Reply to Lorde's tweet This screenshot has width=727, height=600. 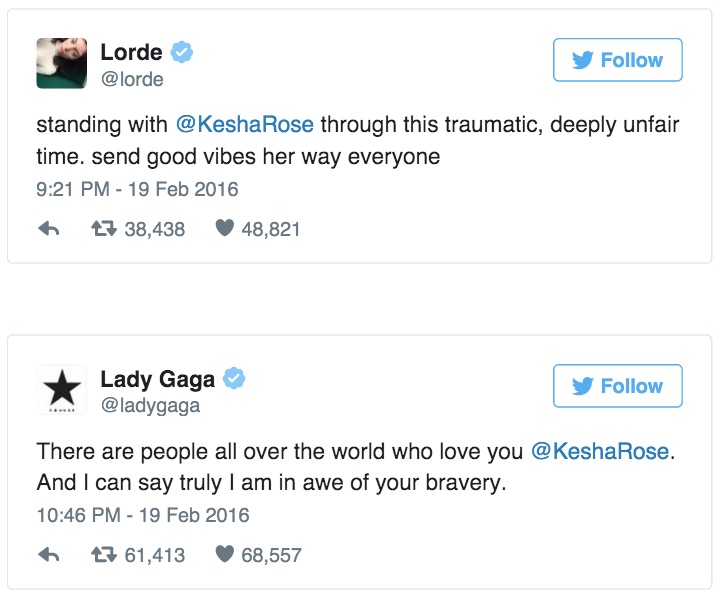tap(48, 229)
